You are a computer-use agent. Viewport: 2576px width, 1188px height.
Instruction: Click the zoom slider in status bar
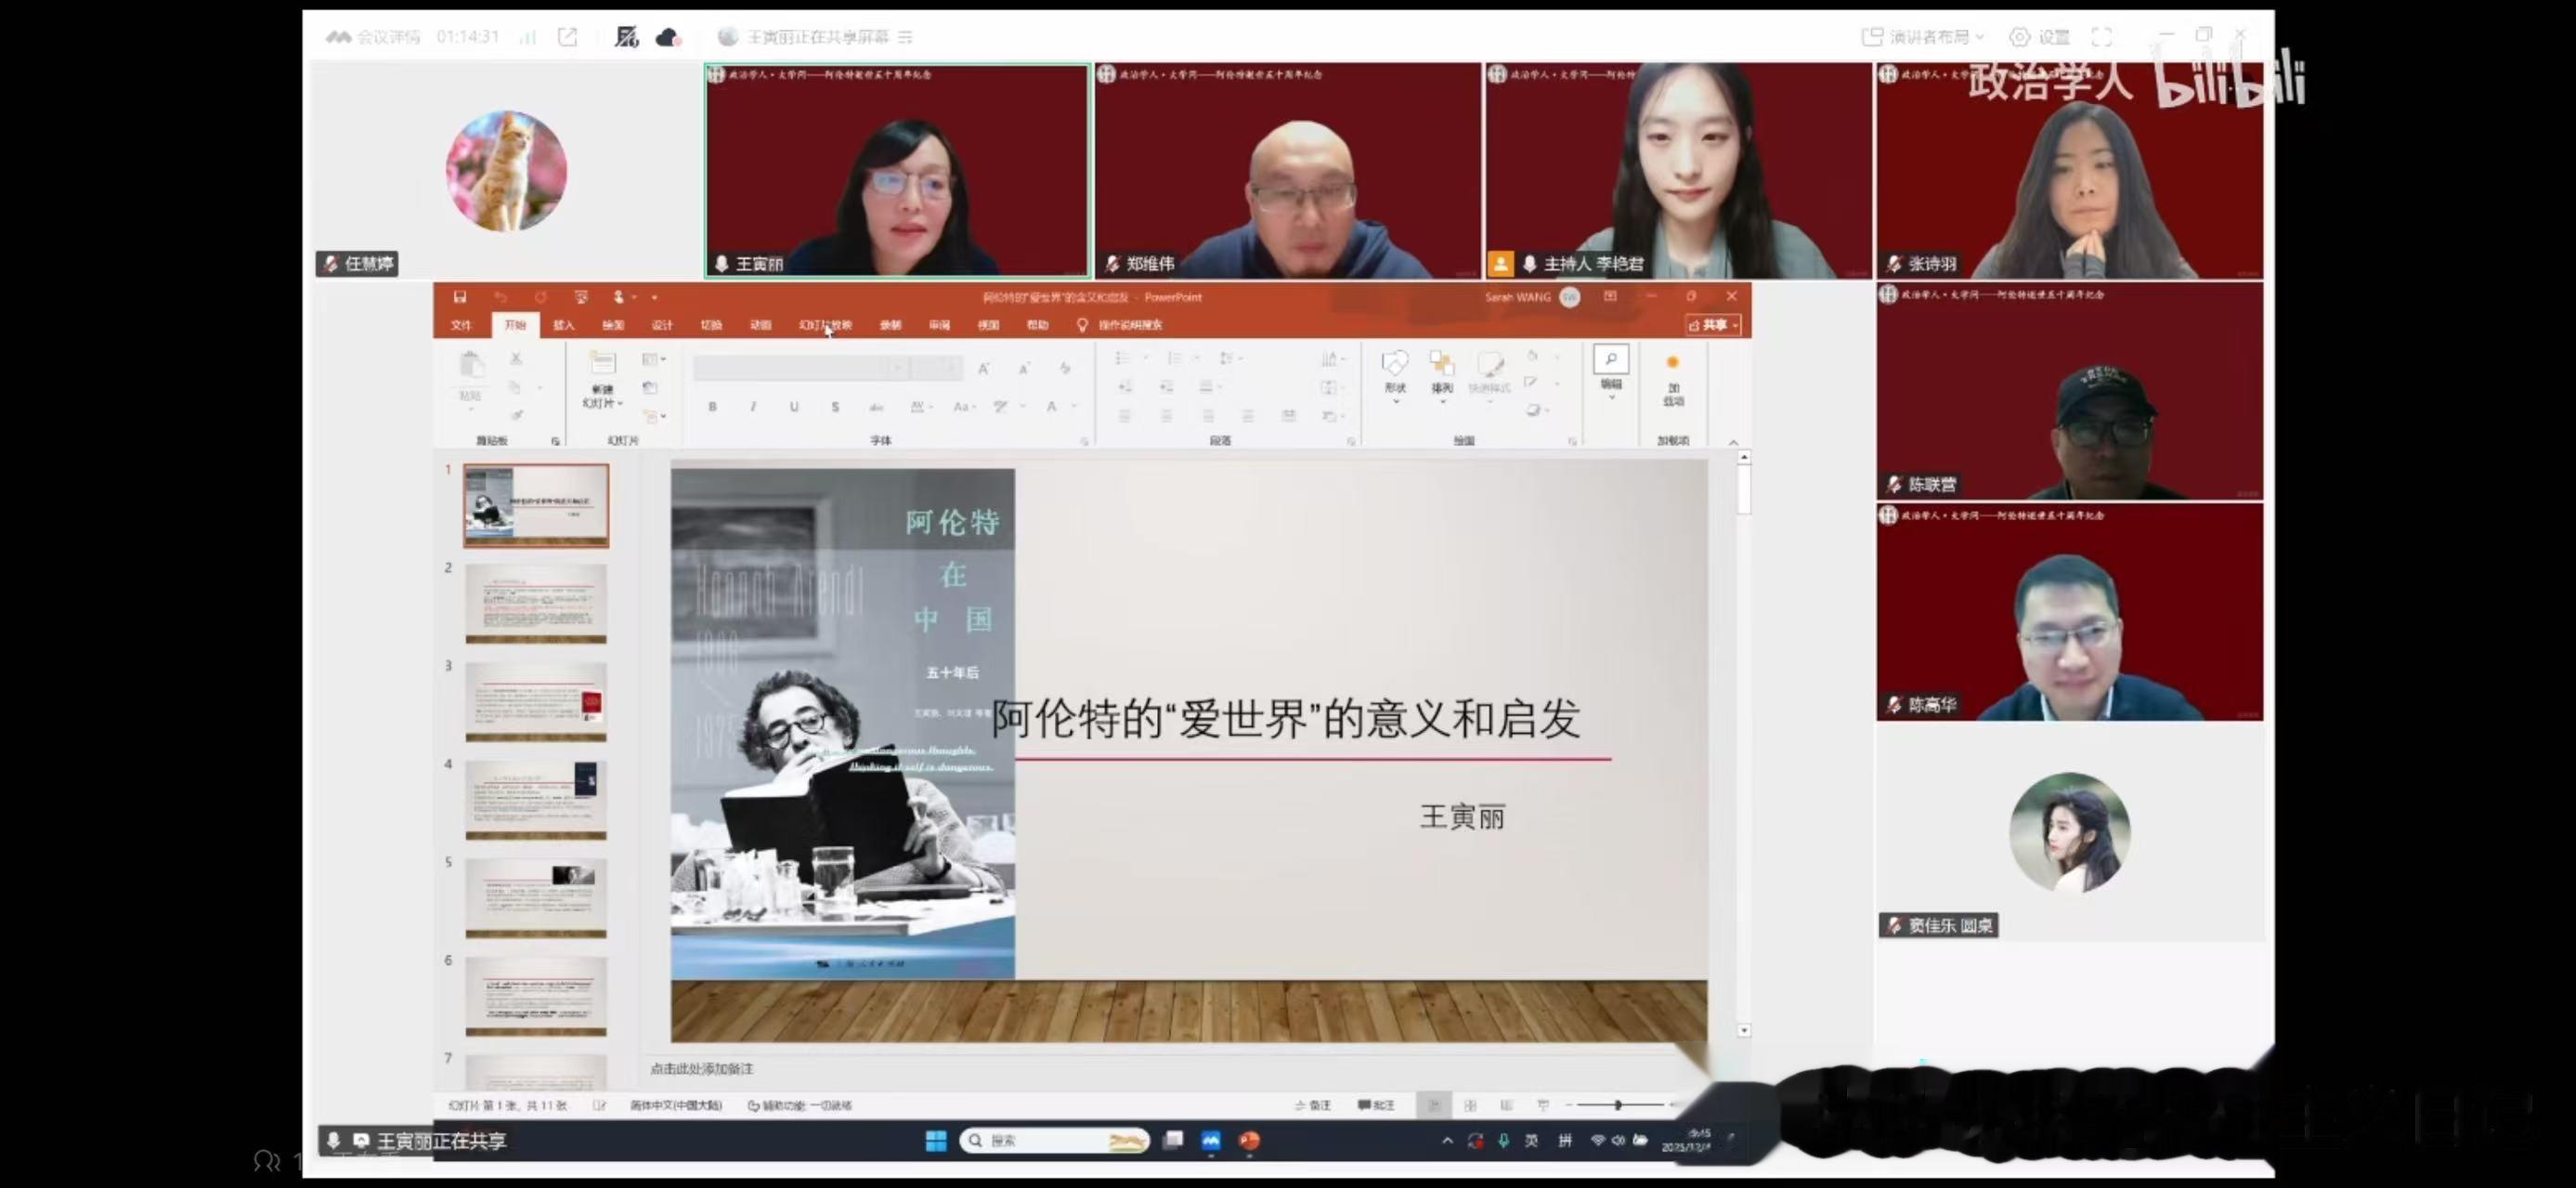(x=1618, y=1105)
